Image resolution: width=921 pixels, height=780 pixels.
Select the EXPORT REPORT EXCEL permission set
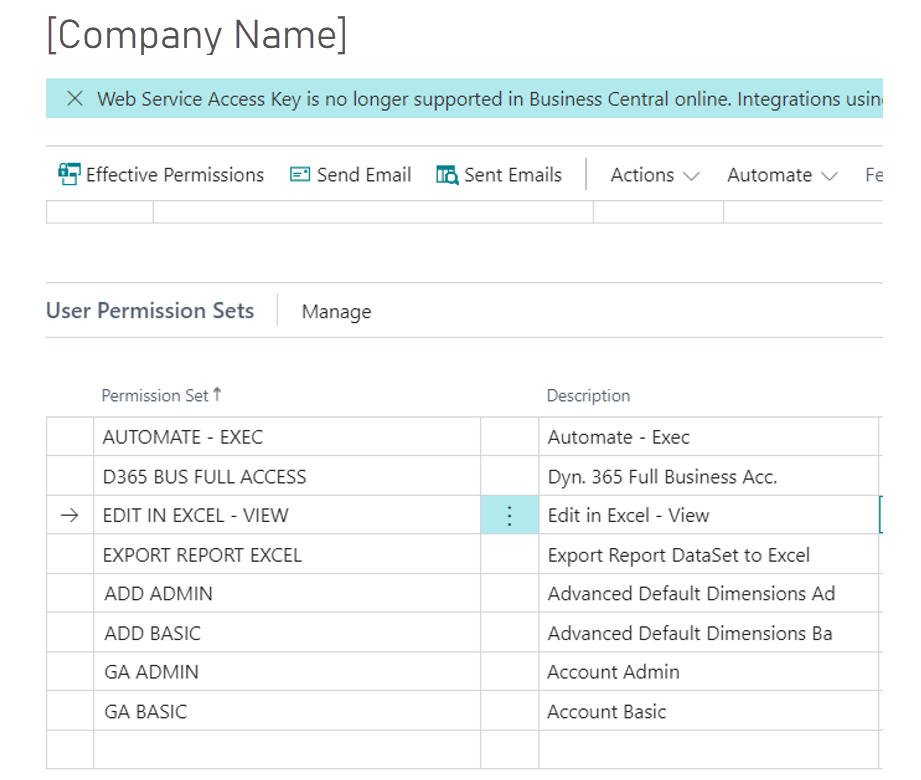click(202, 555)
